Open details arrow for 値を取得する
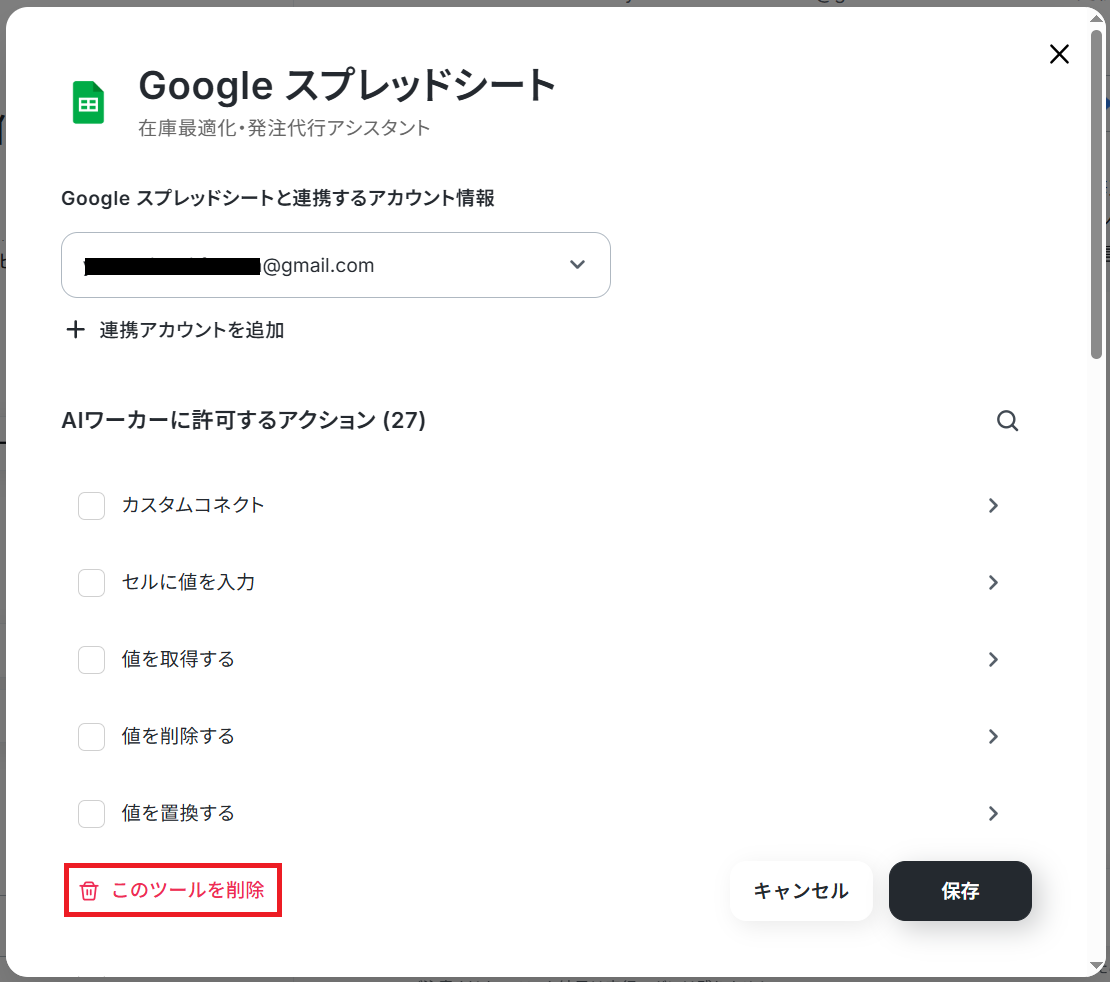The image size is (1110, 982). (993, 660)
